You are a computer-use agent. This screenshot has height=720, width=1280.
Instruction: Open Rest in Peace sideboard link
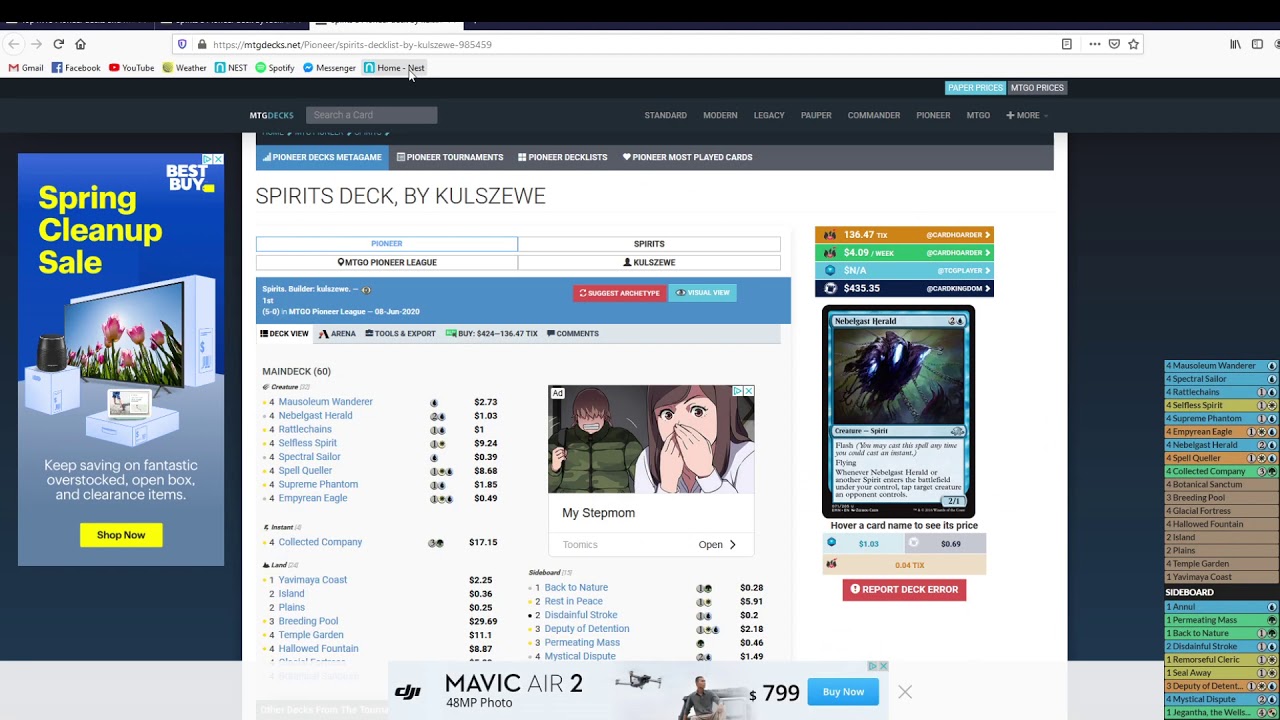573,602
